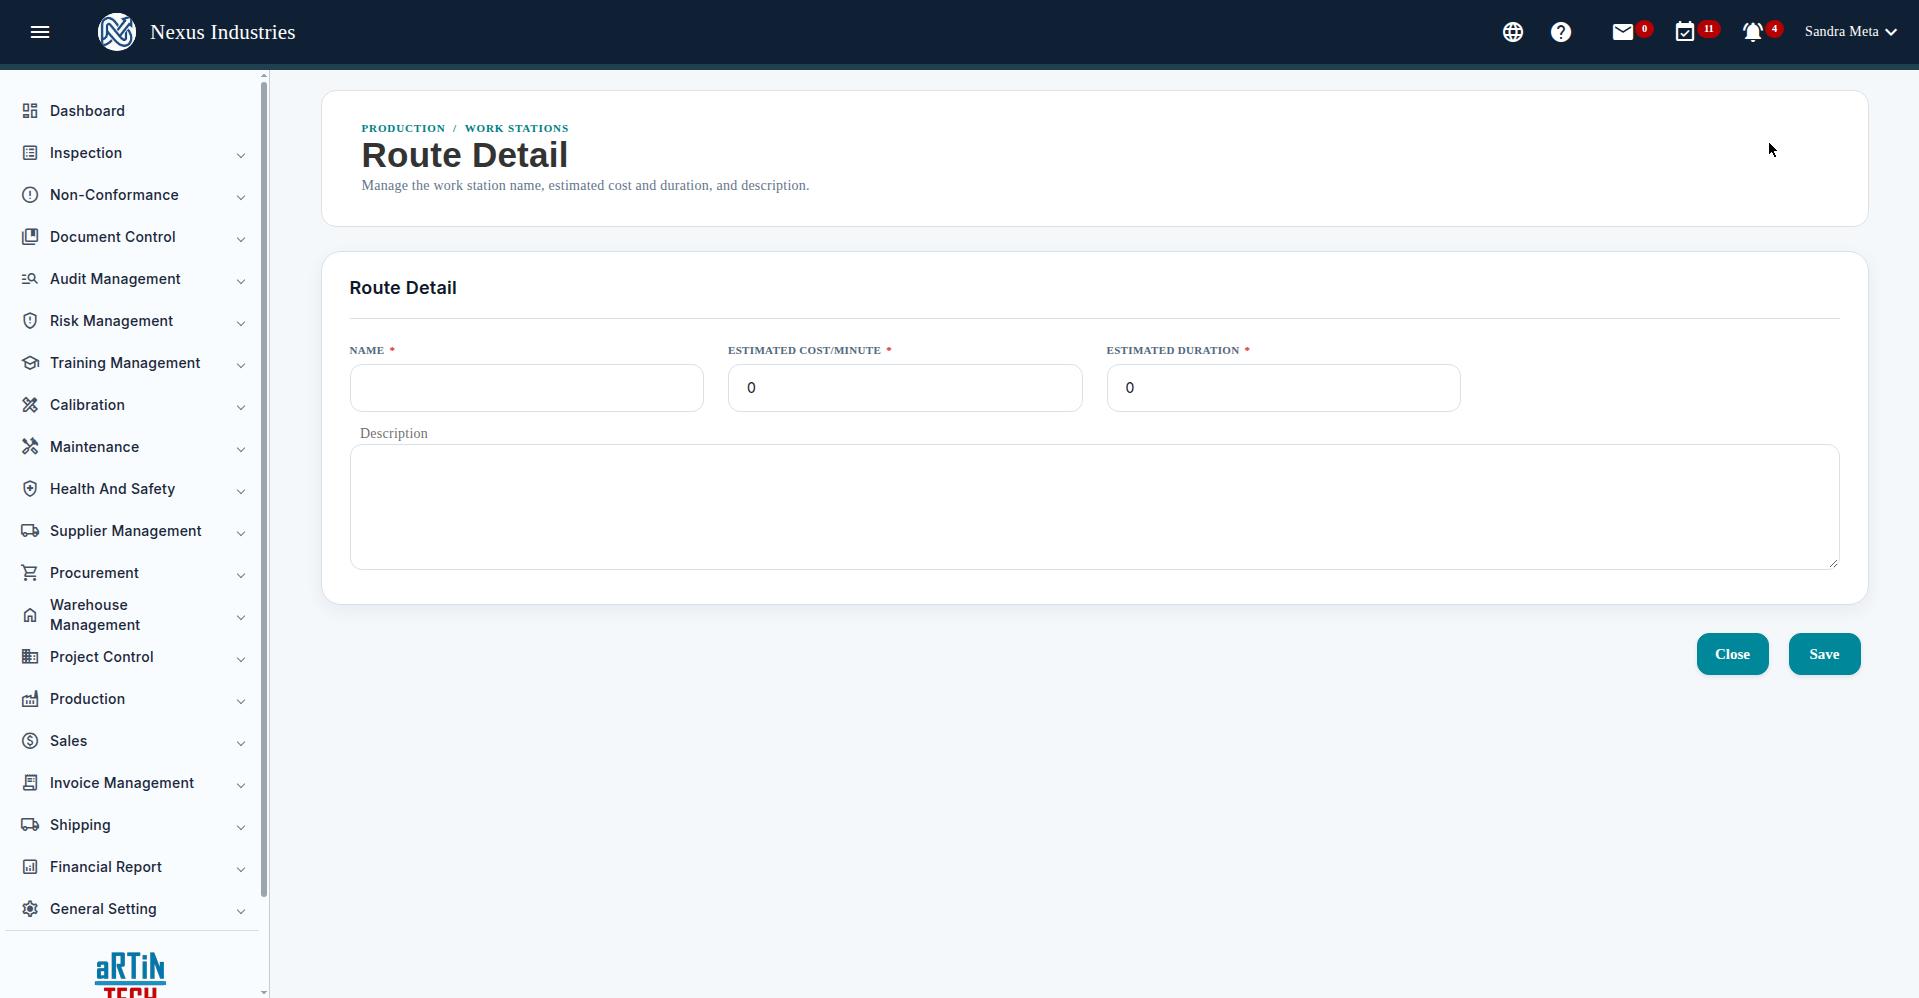Click the Save button

pos(1824,654)
